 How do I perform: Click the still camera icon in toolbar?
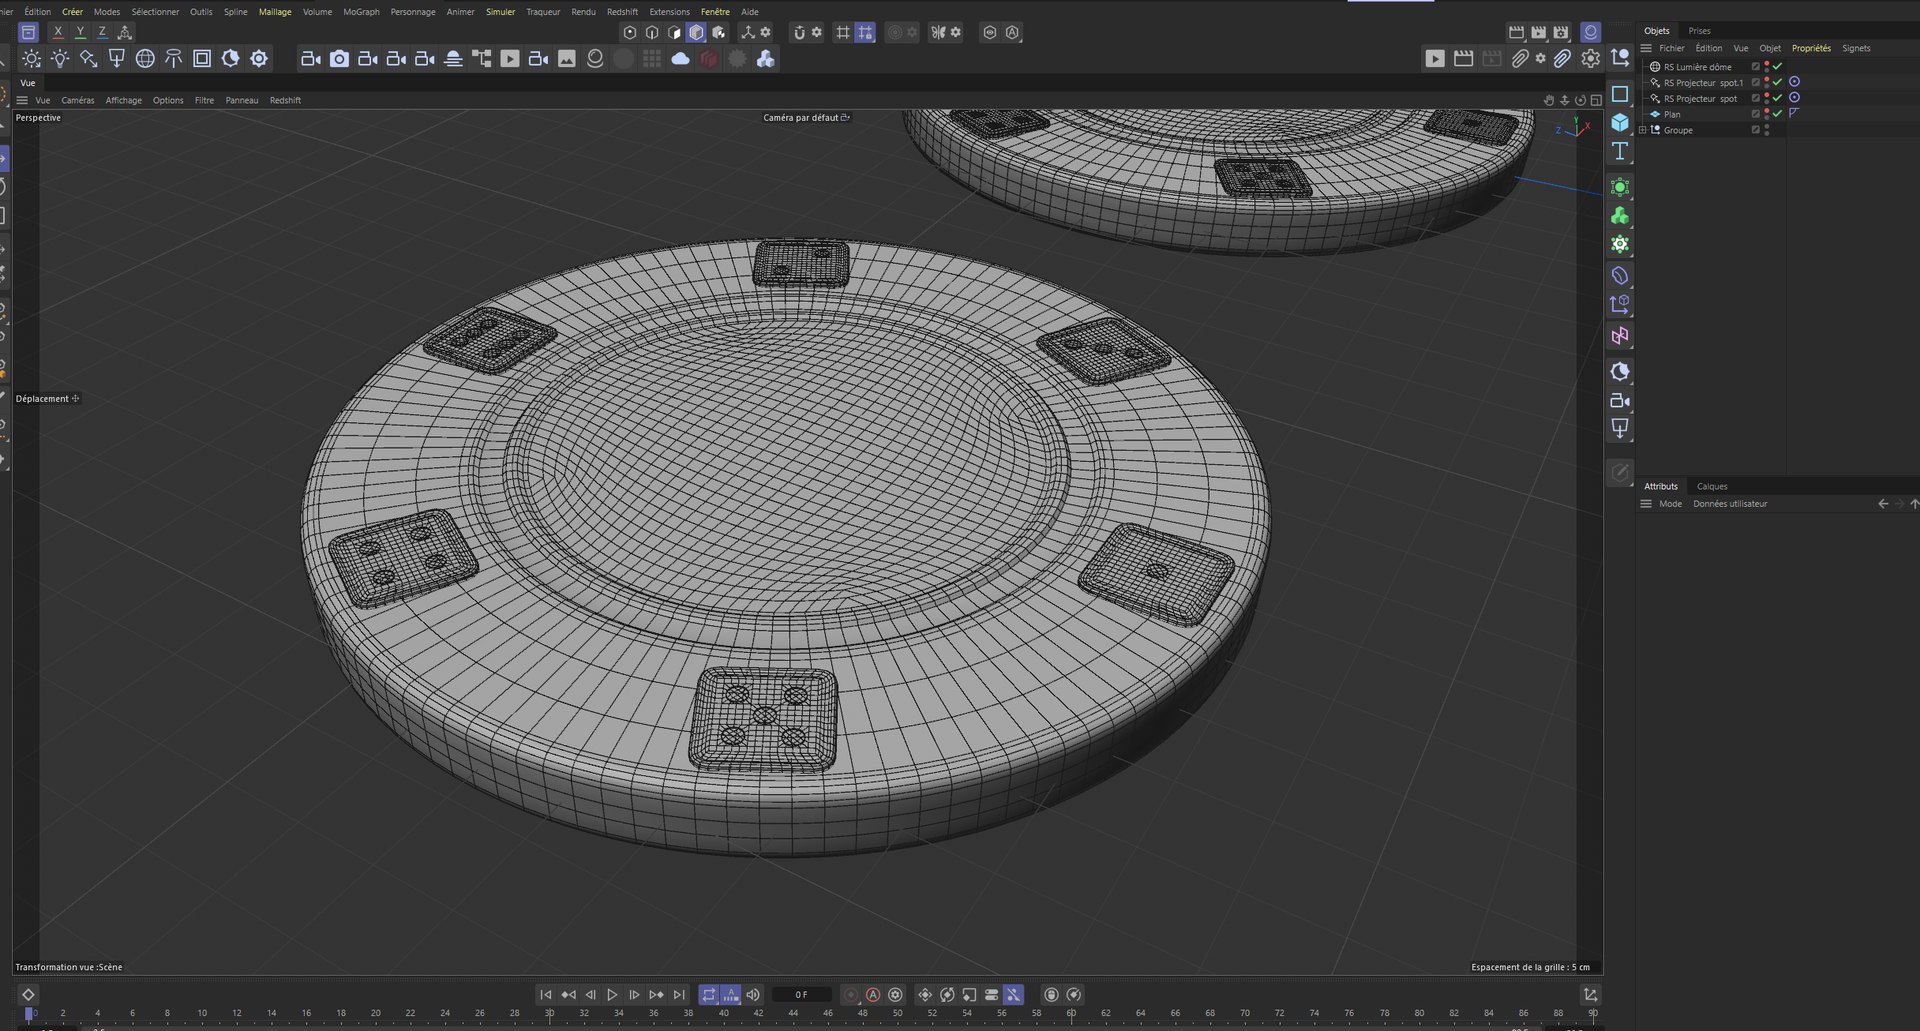(340, 59)
